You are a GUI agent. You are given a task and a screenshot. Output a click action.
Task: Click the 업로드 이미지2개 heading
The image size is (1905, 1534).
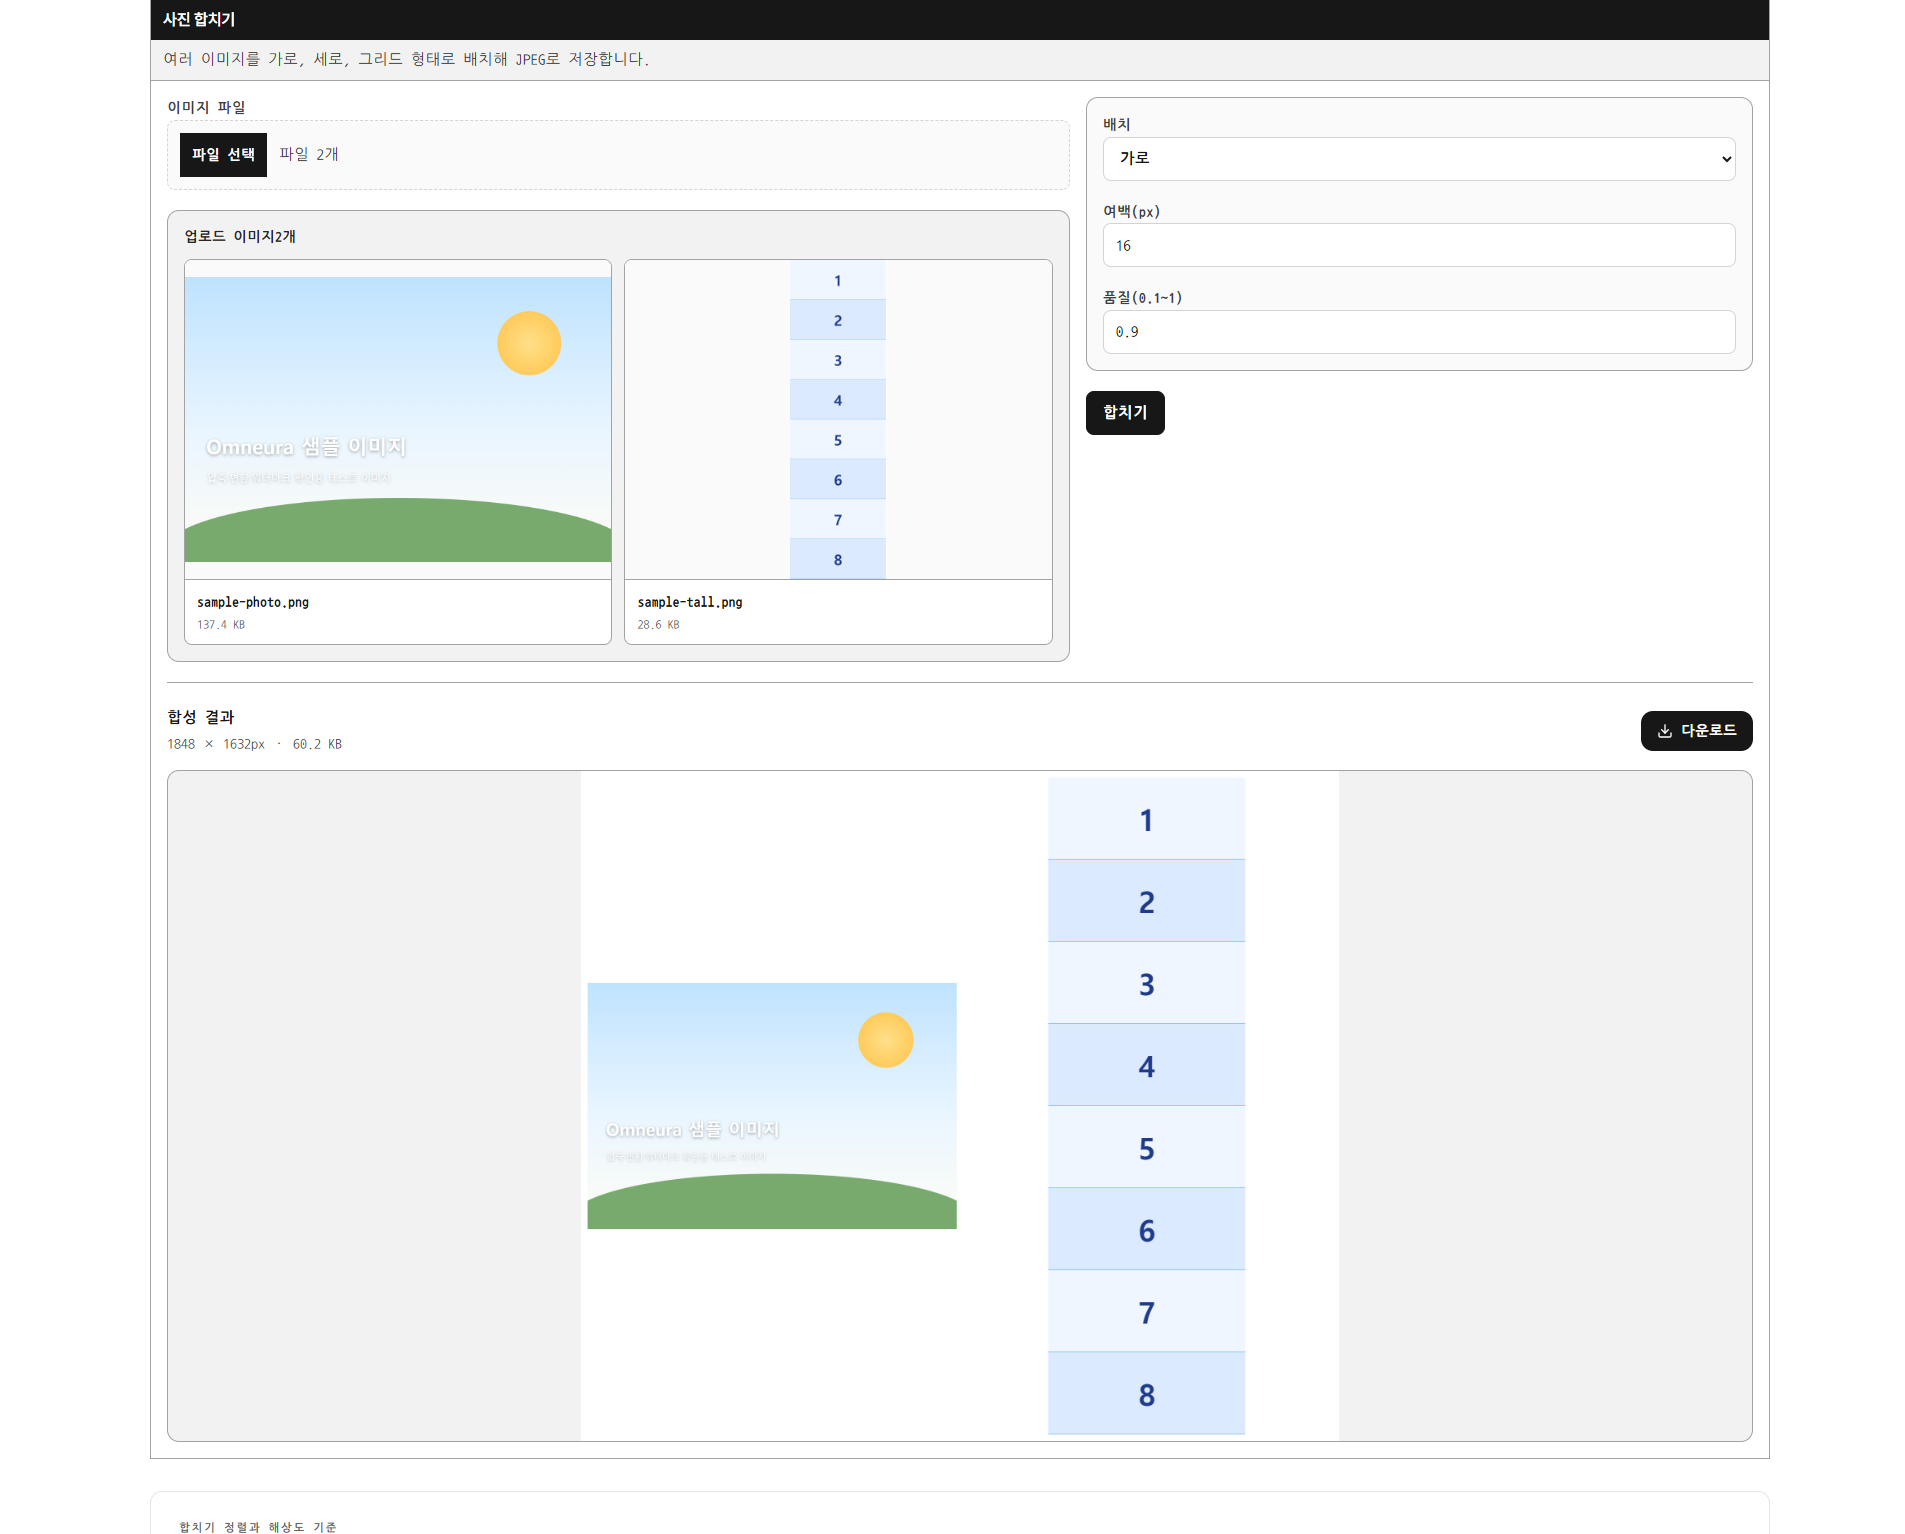tap(240, 236)
